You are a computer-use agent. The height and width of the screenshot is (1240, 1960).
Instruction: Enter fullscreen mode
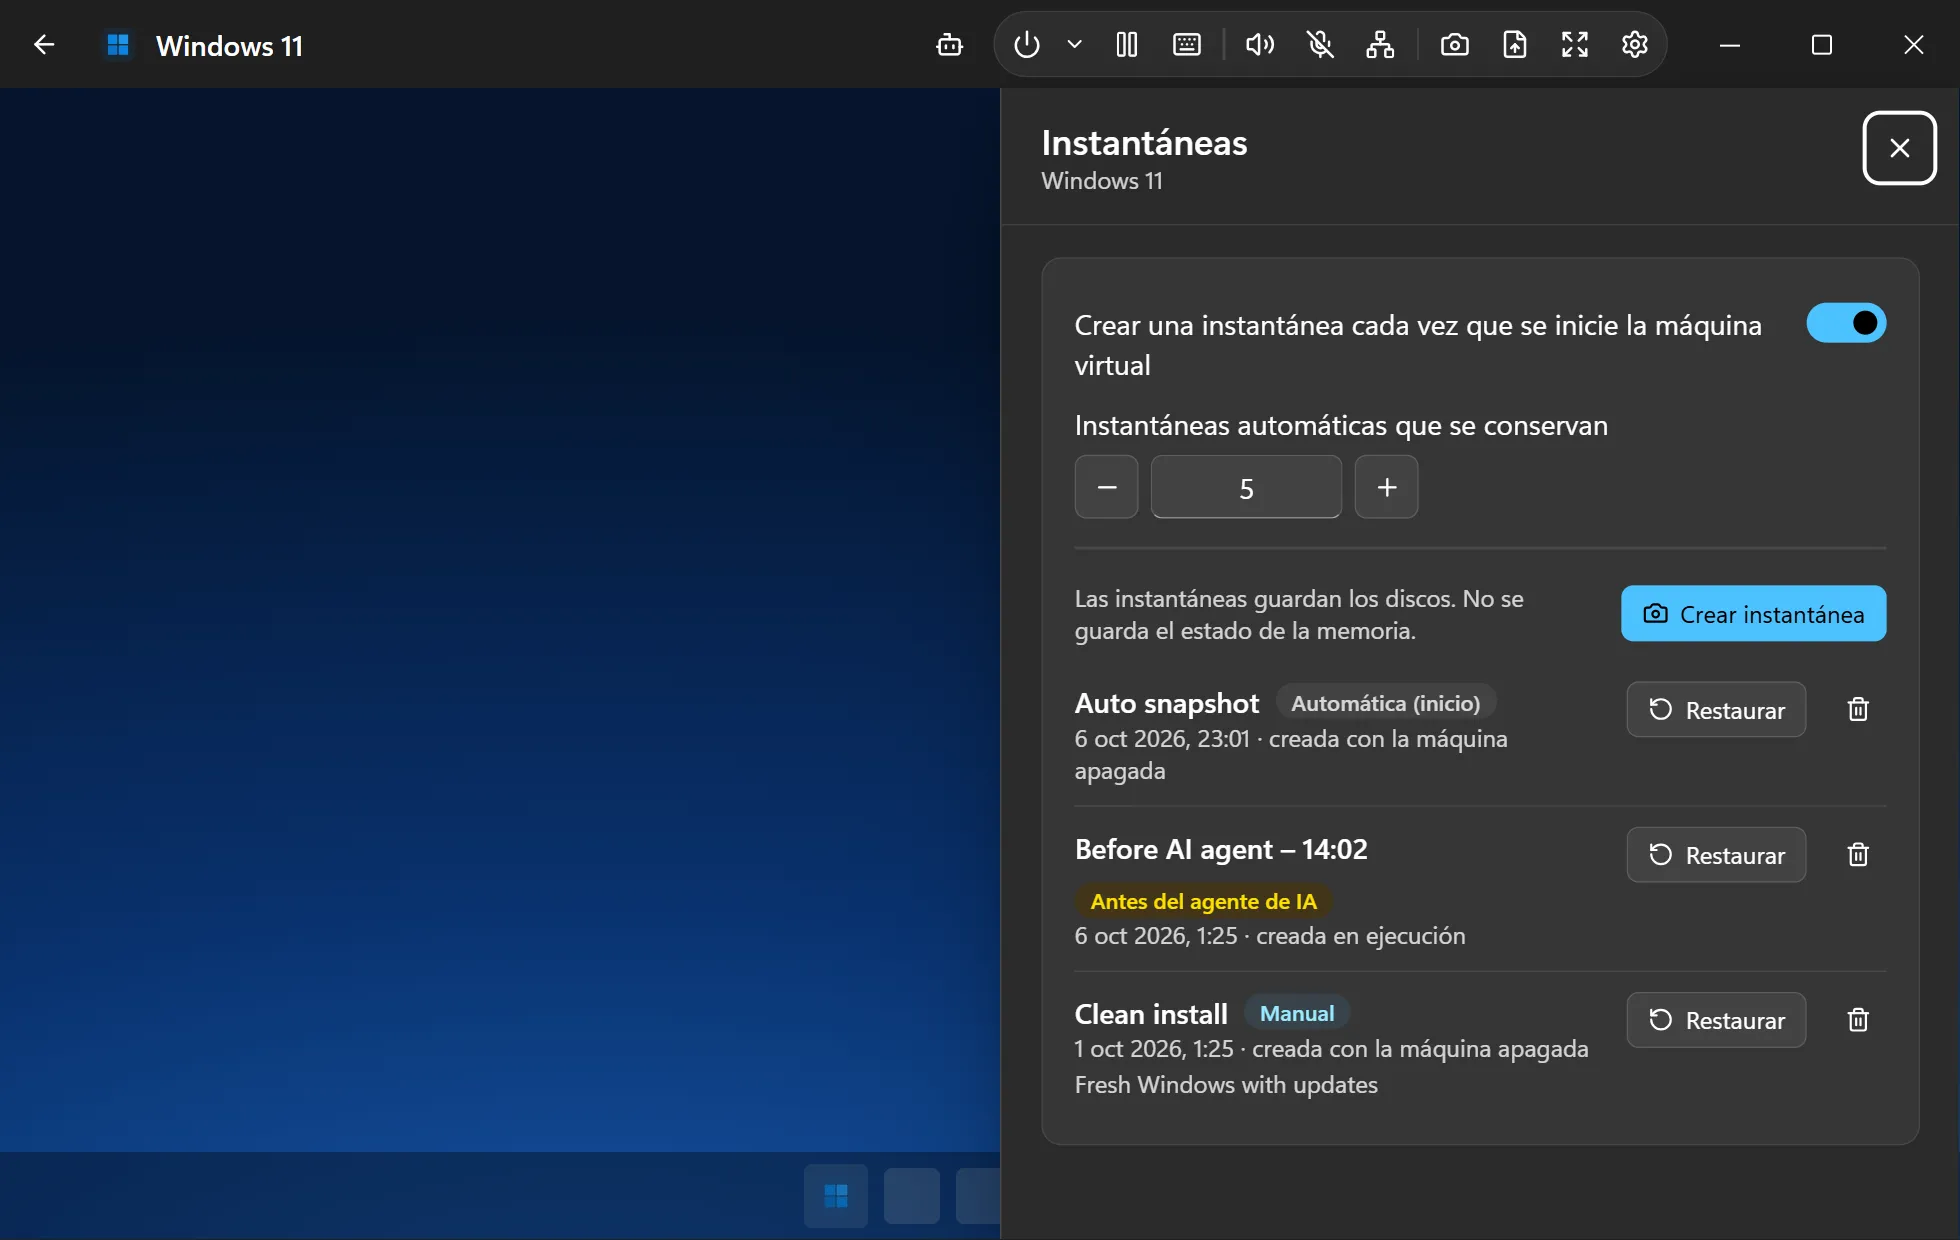coord(1575,45)
